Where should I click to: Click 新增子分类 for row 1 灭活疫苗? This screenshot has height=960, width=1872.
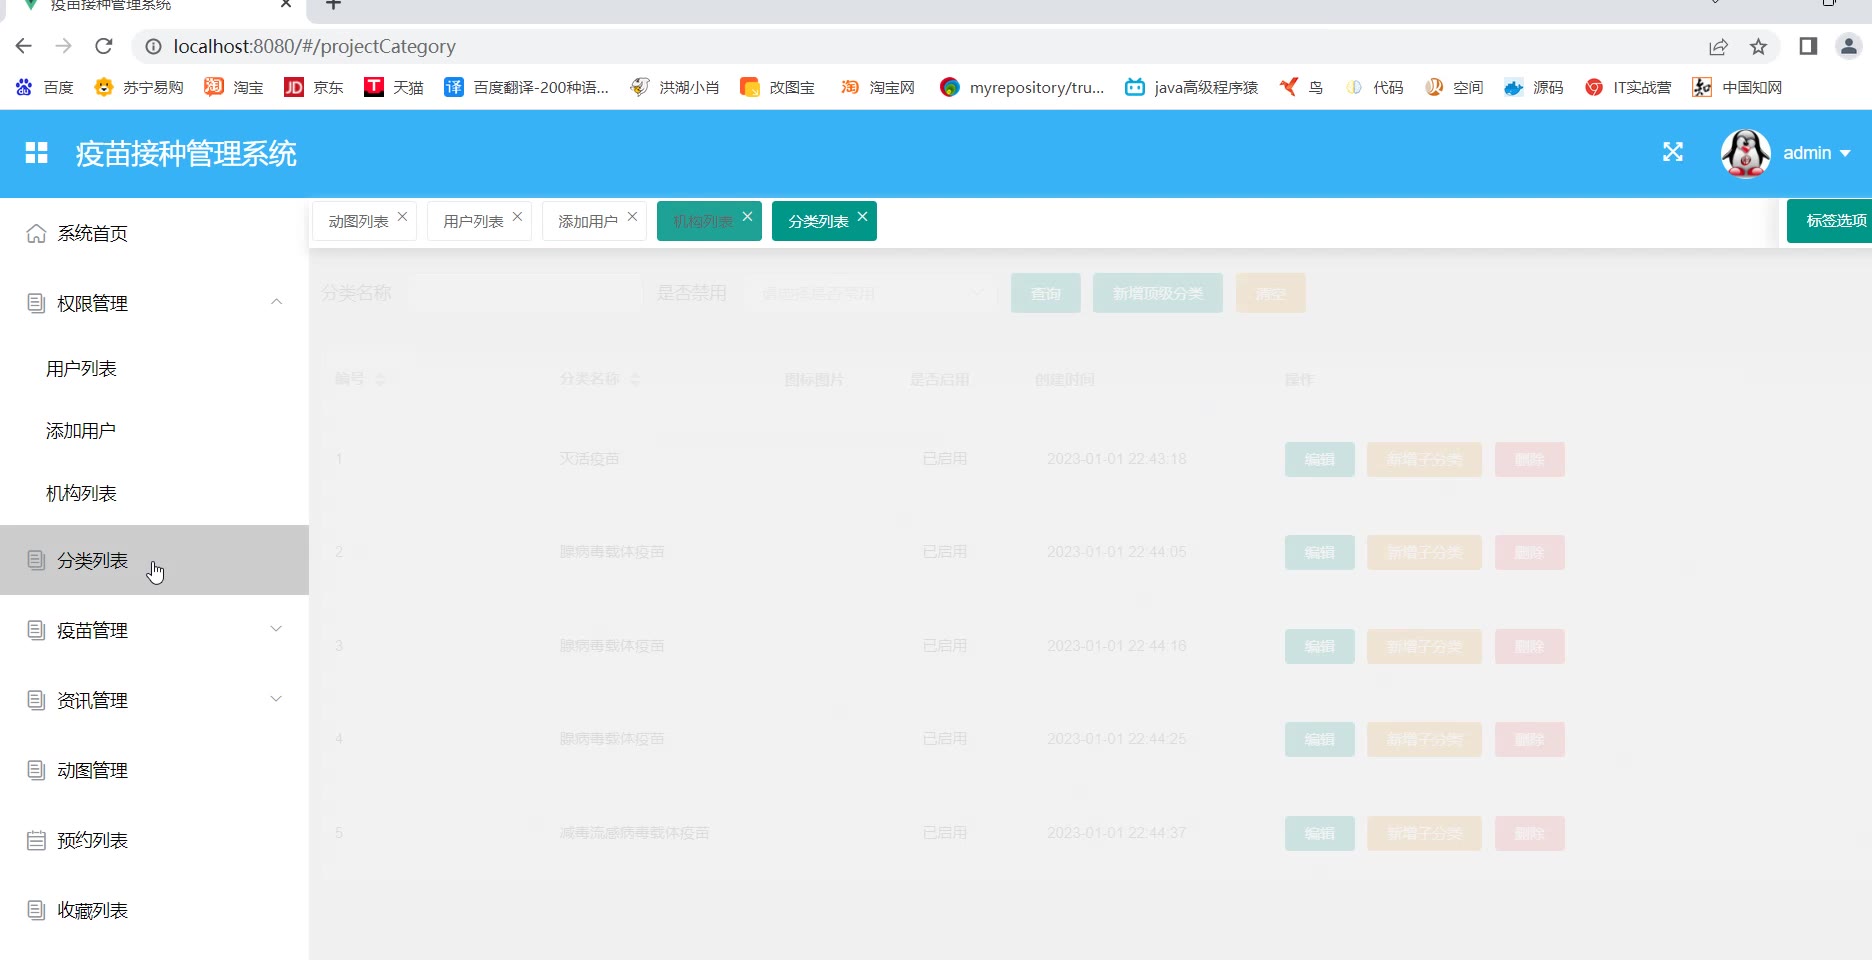(1424, 460)
